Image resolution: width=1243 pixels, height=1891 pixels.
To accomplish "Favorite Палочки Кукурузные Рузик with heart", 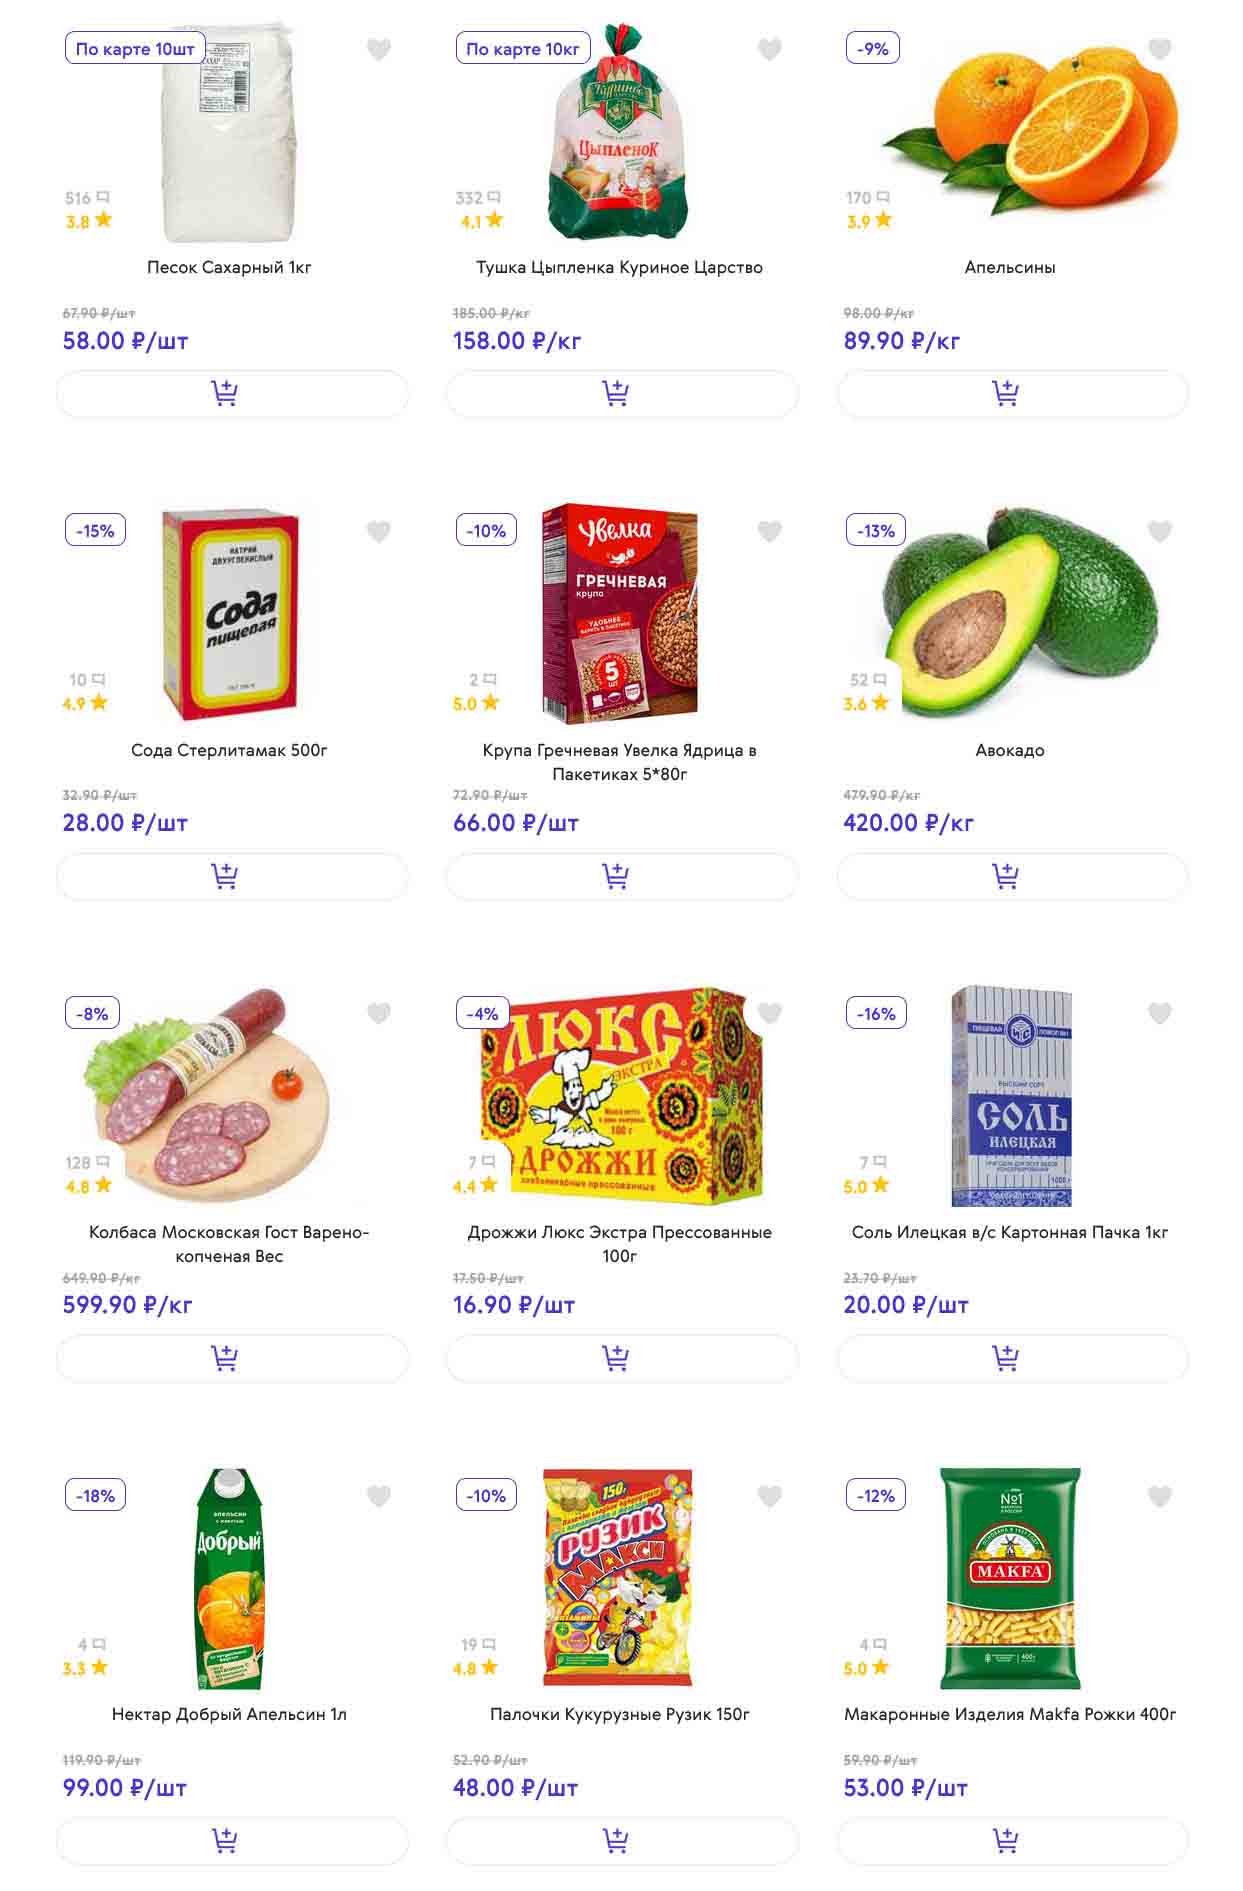I will (769, 1497).
